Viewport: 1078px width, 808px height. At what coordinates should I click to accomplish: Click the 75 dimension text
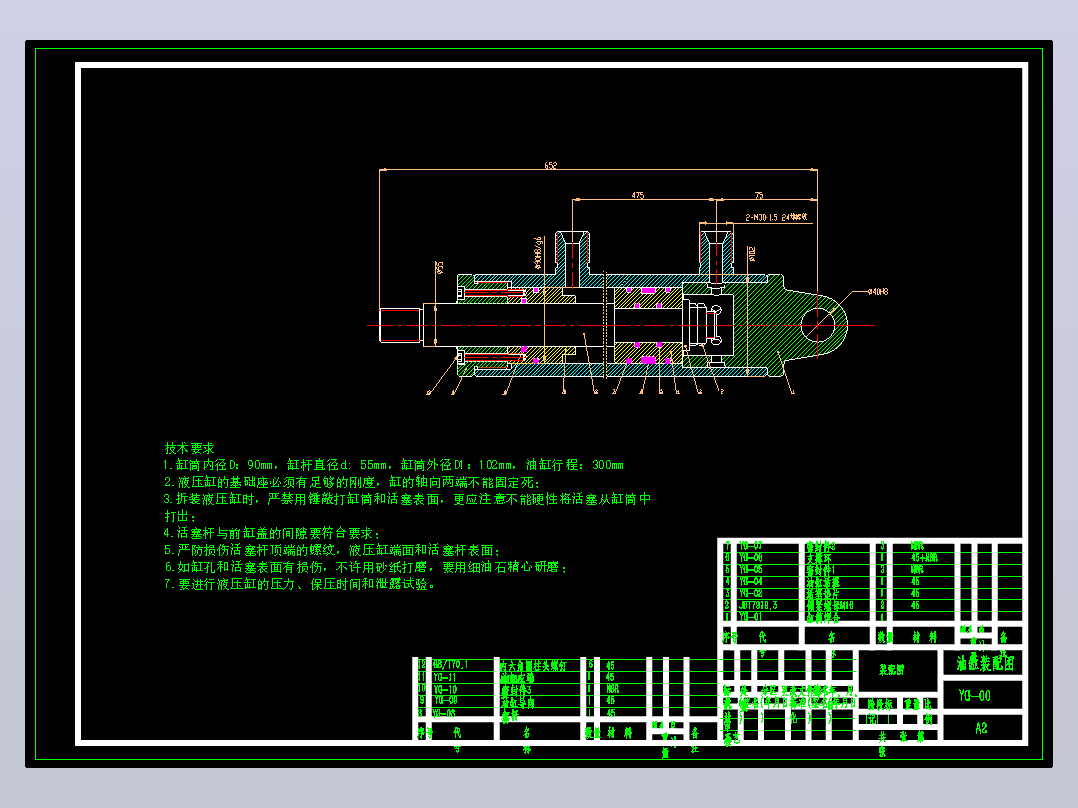pyautogui.click(x=759, y=195)
